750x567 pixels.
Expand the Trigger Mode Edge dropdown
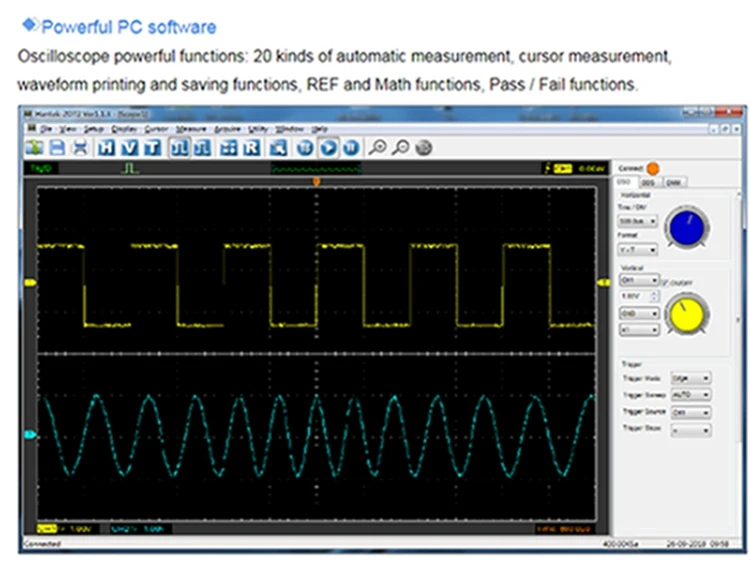click(x=692, y=379)
